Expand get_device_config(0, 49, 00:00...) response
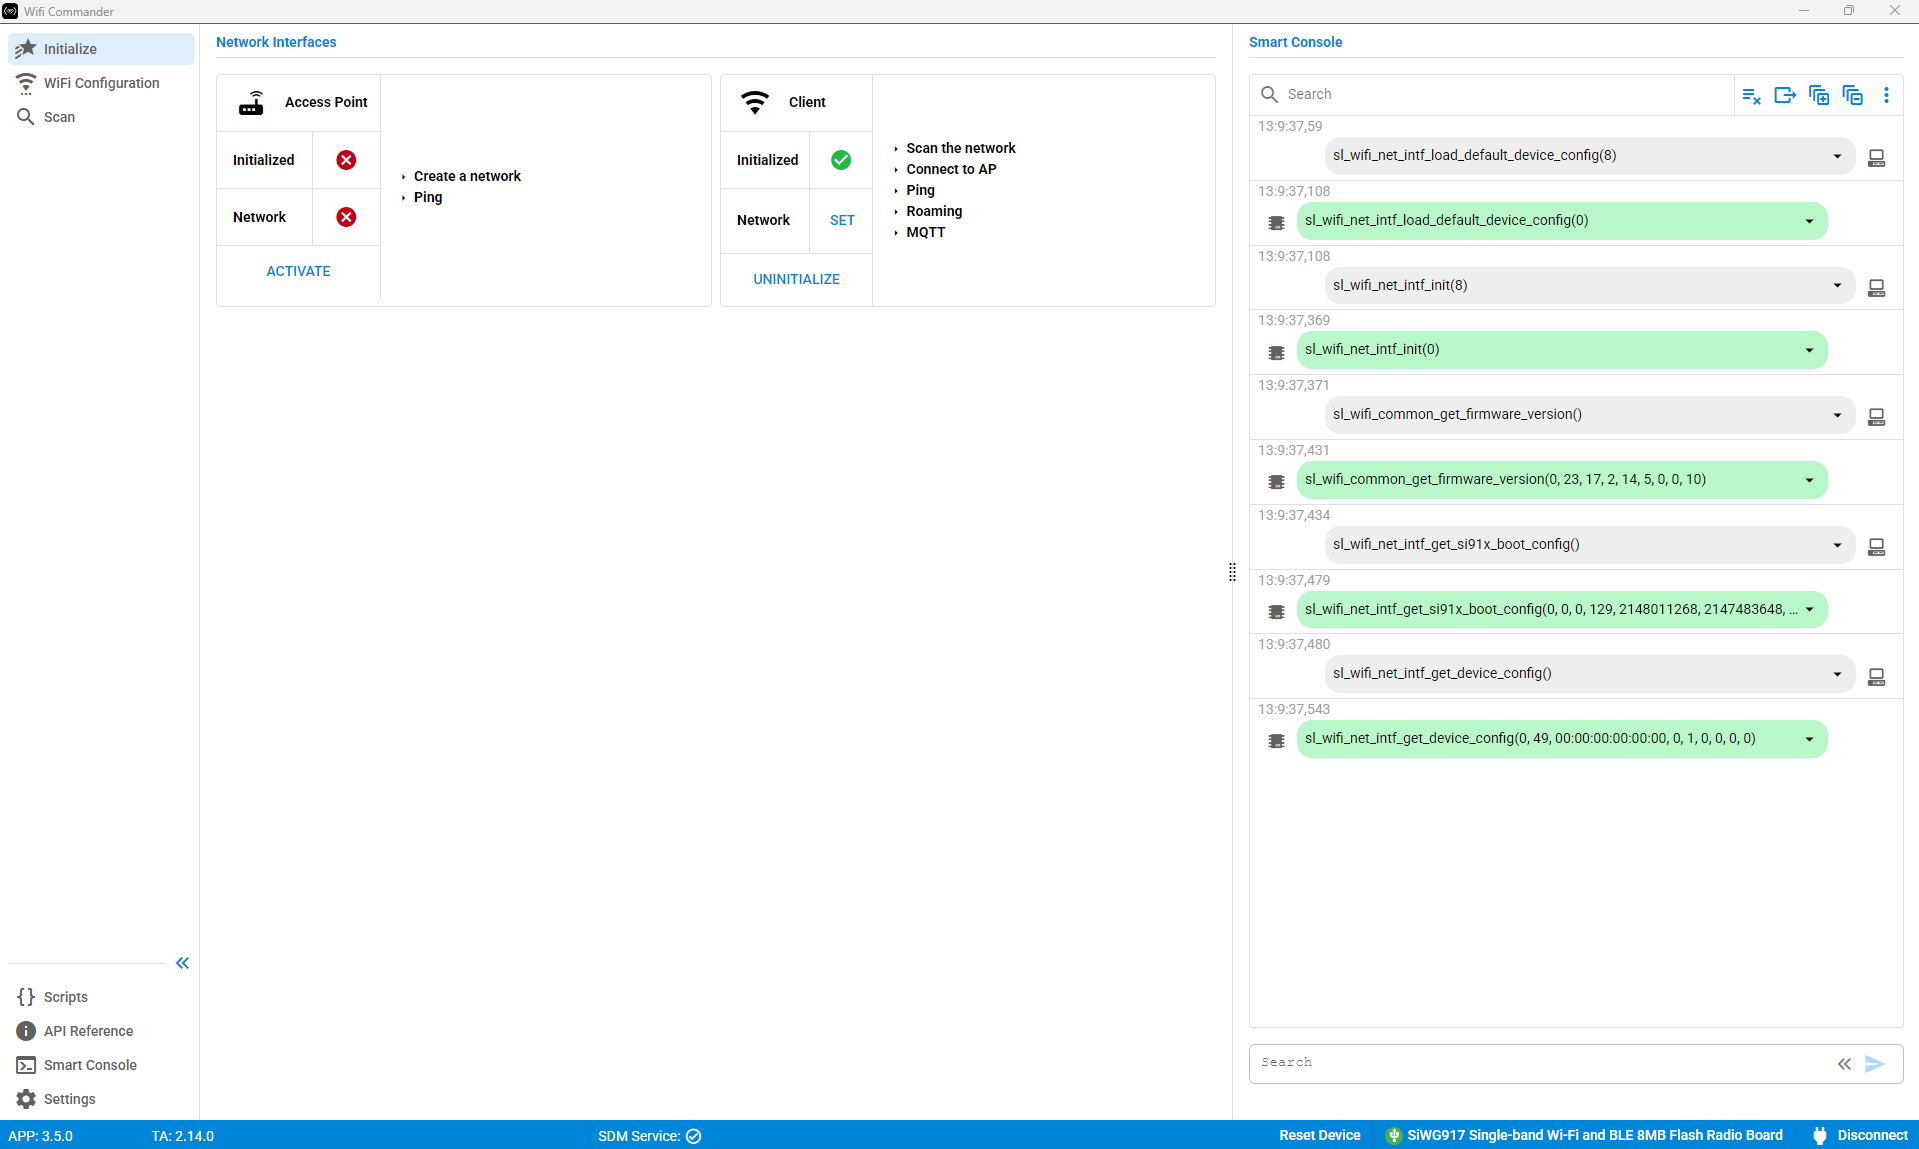Image resolution: width=1919 pixels, height=1149 pixels. (1809, 739)
